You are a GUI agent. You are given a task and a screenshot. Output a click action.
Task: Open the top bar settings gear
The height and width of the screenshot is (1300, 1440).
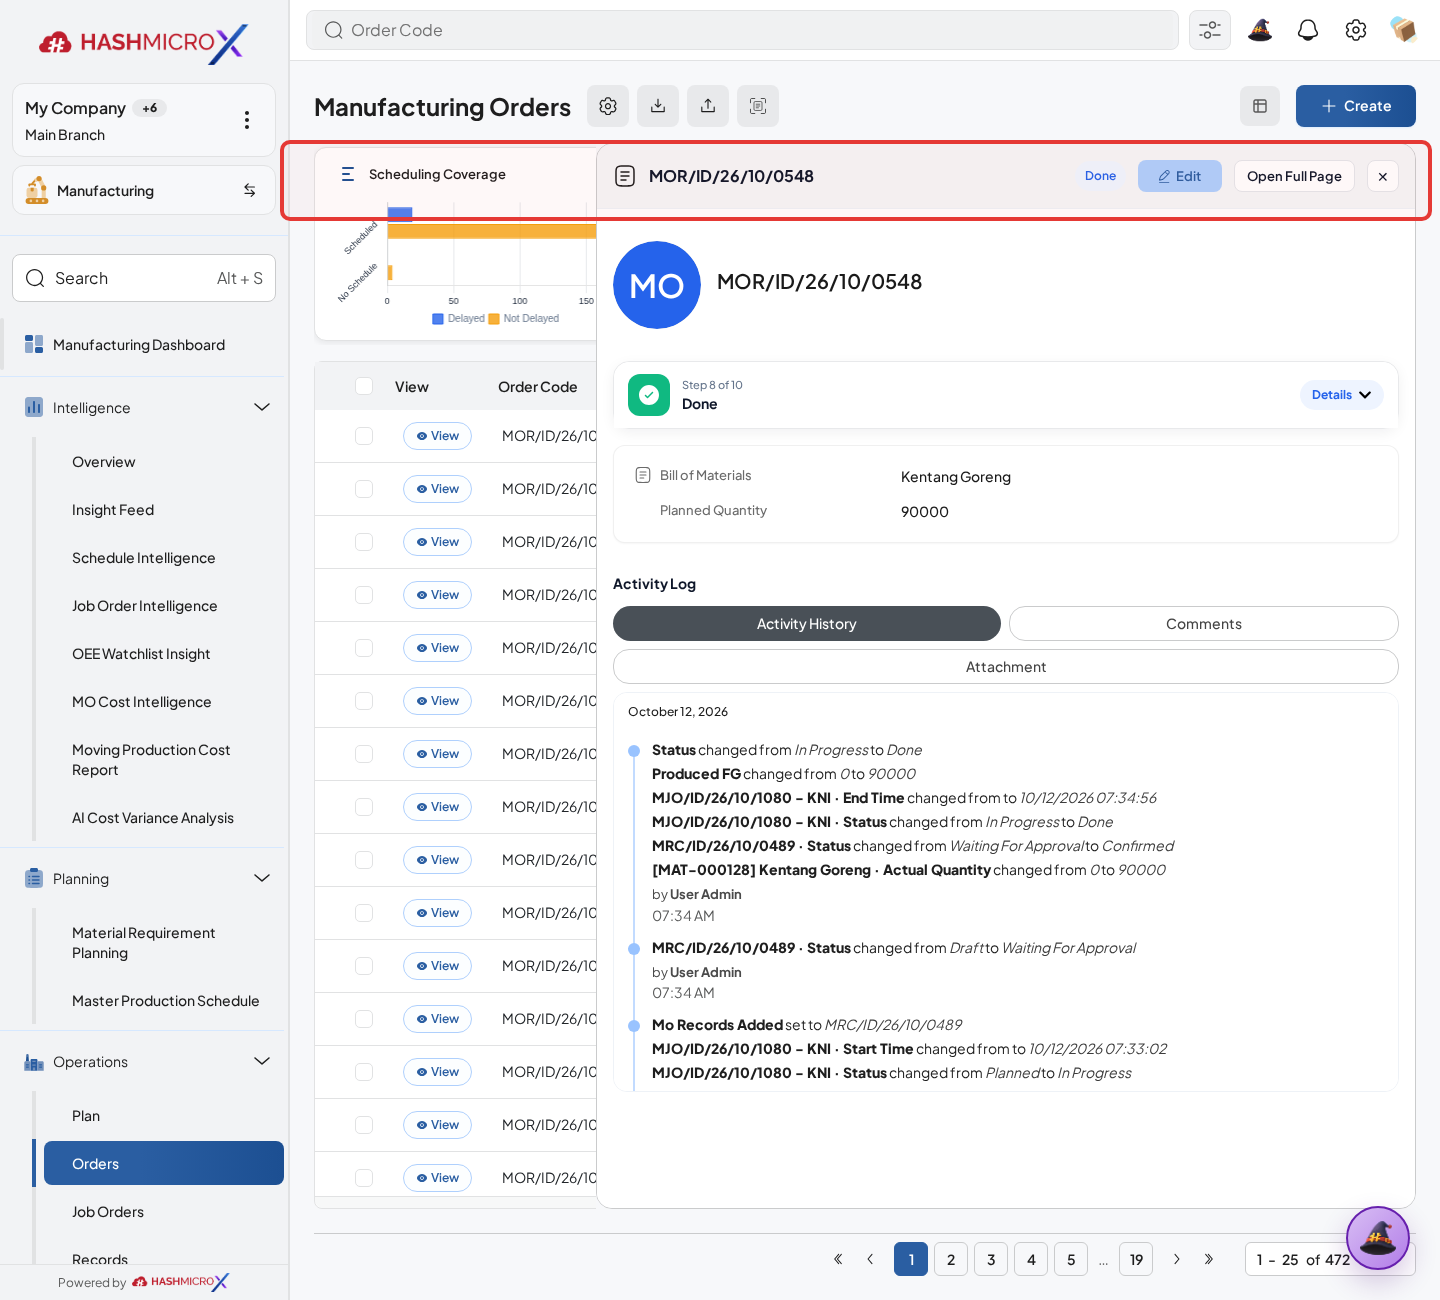click(1356, 30)
